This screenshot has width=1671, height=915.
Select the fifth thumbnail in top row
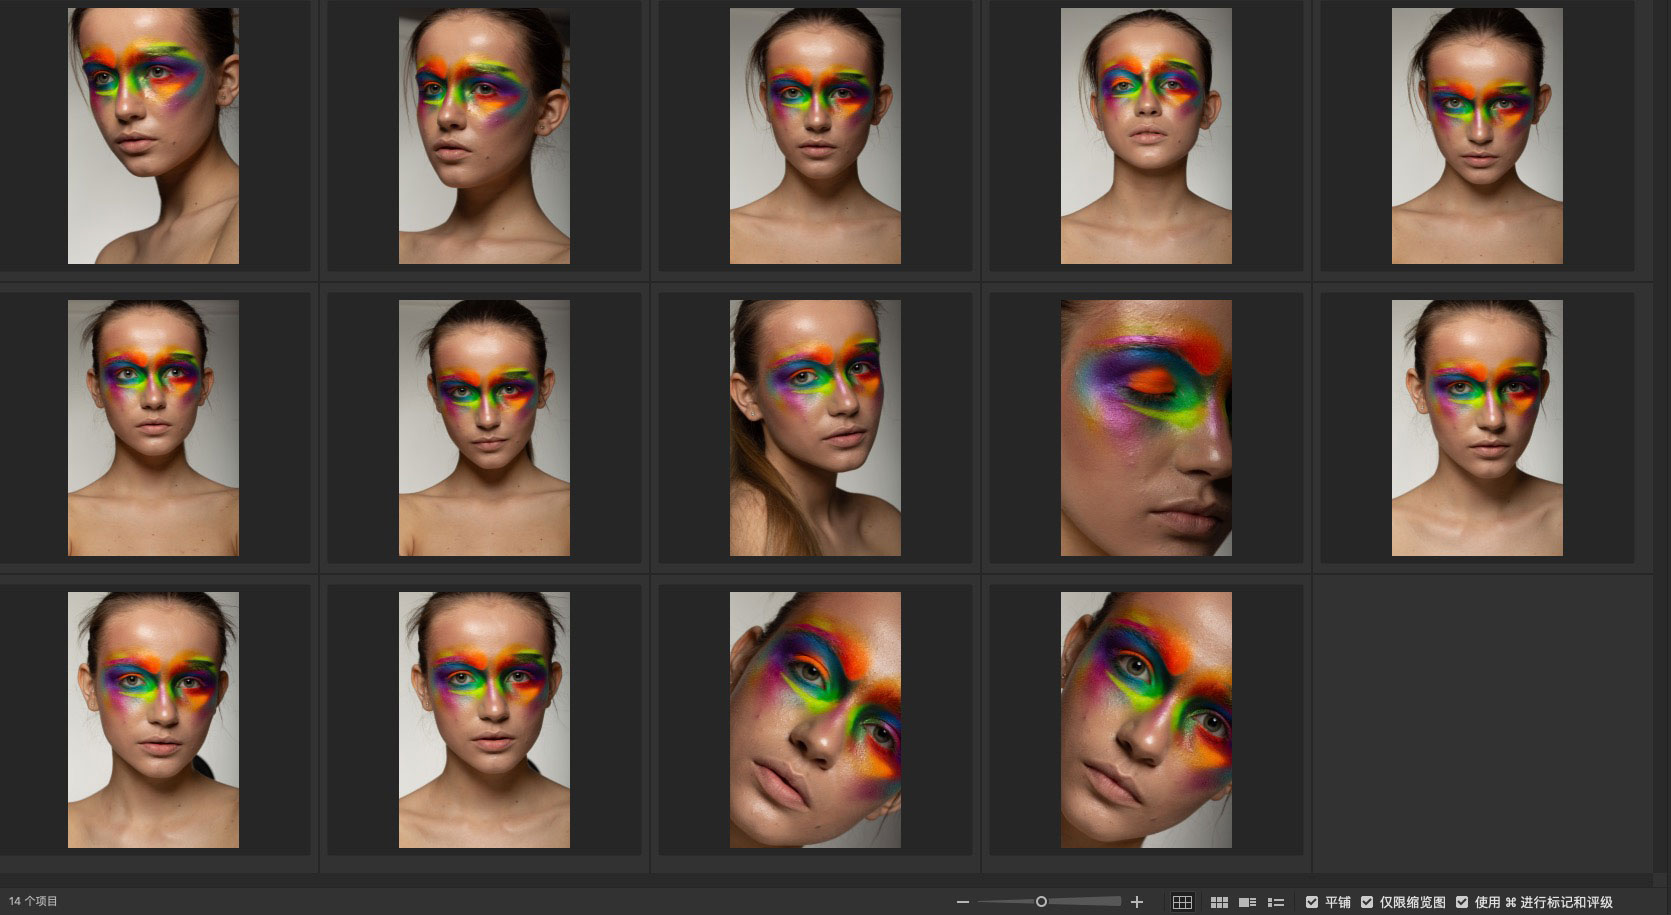1477,136
